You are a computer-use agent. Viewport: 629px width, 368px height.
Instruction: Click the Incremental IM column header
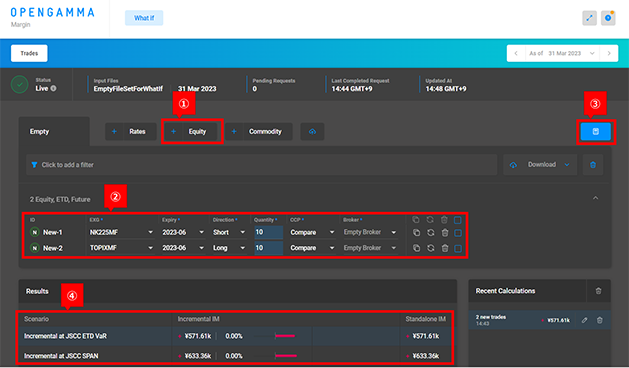click(x=199, y=319)
